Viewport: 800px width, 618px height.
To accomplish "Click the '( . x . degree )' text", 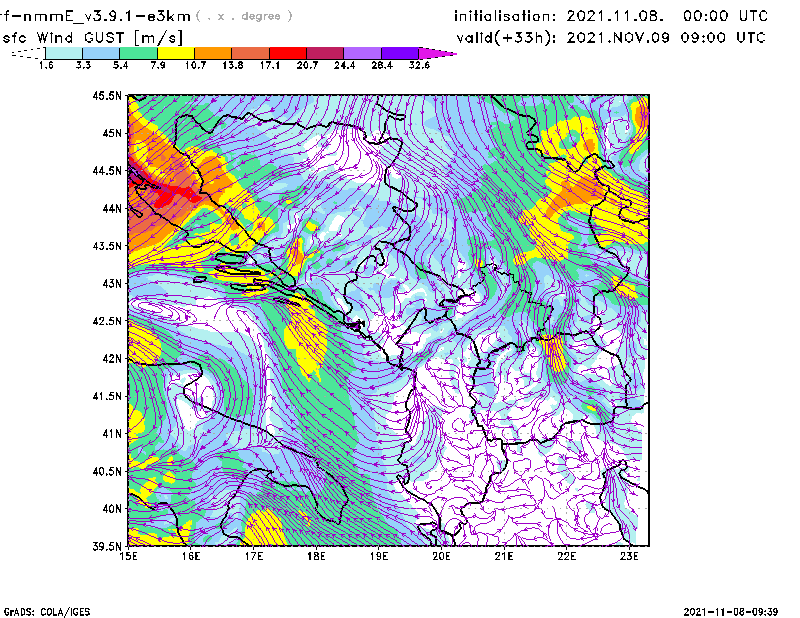I will 244,16.
